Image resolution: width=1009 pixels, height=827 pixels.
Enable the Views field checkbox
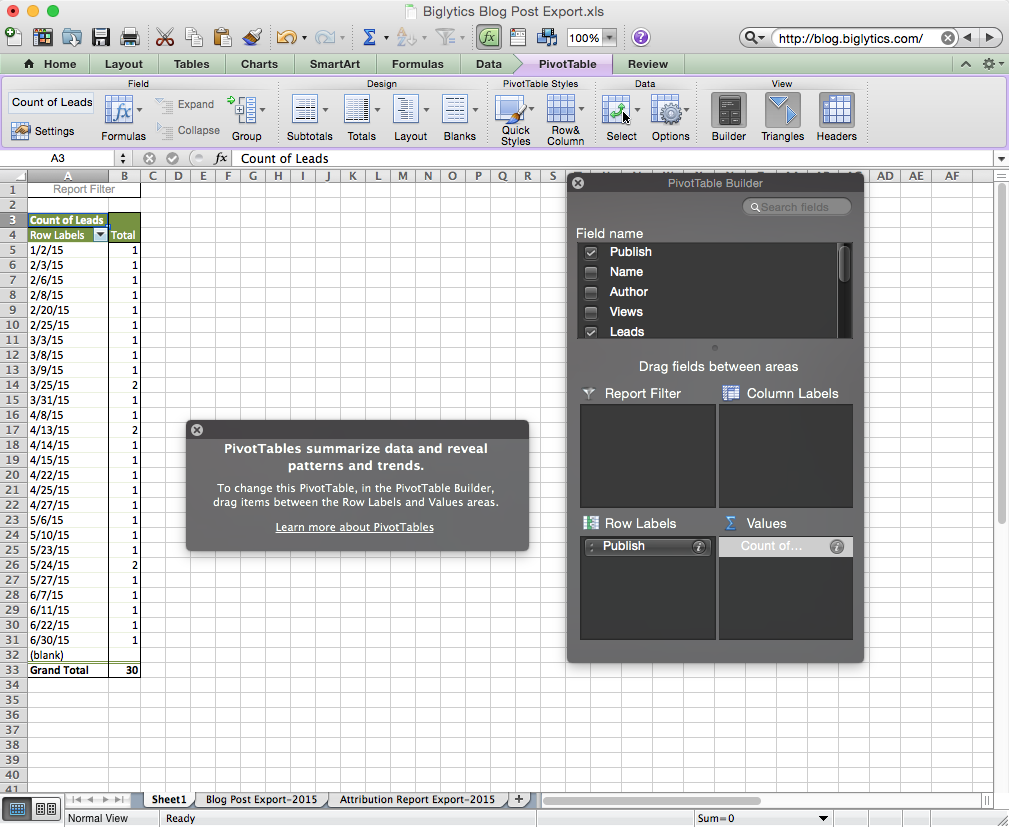click(x=591, y=312)
